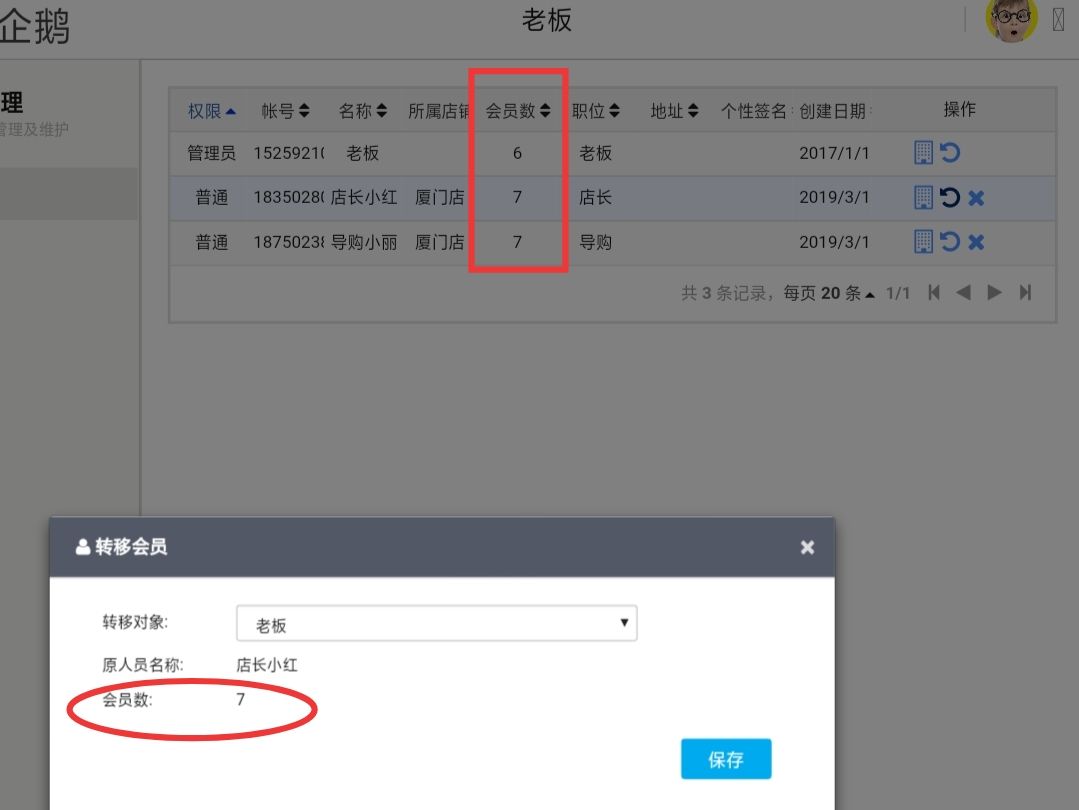
Task: Click the store icon for 导购小丽
Action: point(924,242)
